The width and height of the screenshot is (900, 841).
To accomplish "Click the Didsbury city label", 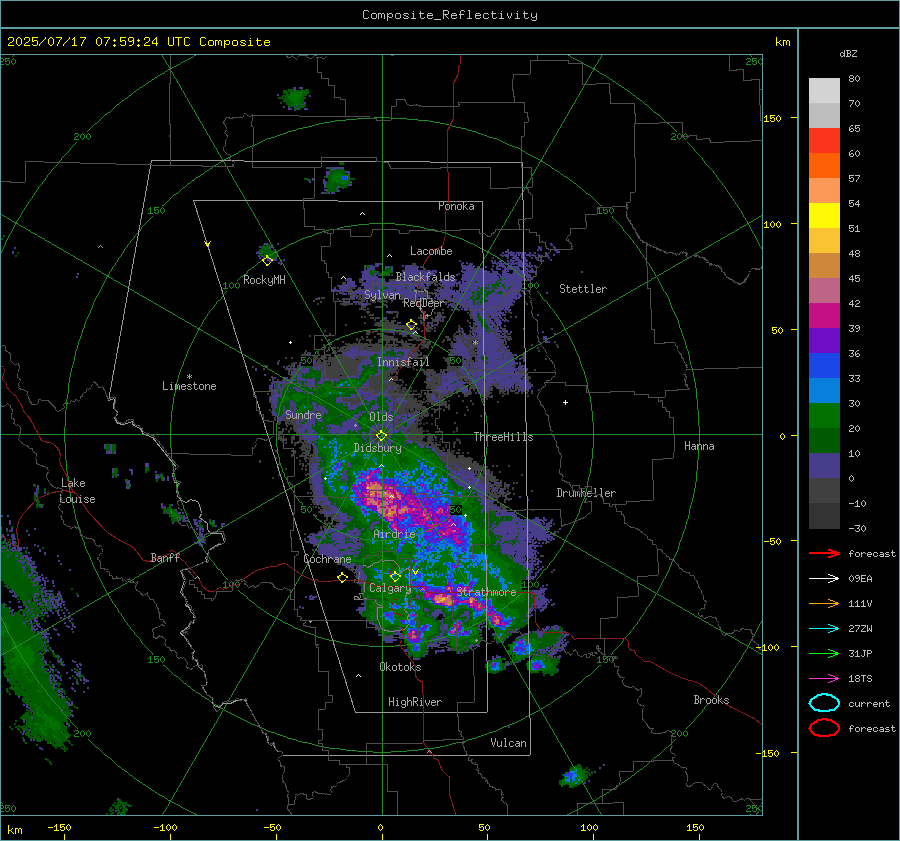I will [377, 448].
